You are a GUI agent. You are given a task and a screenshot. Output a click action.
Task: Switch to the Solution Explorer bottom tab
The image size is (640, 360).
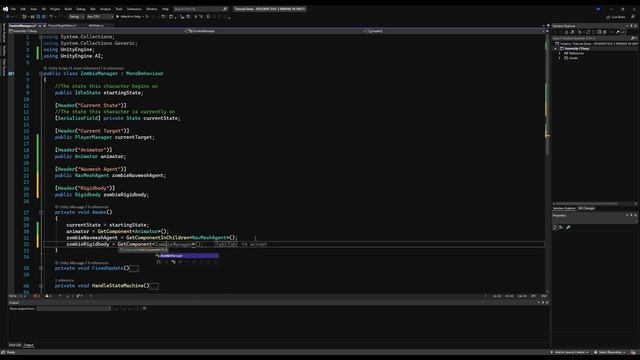(x=564, y=209)
